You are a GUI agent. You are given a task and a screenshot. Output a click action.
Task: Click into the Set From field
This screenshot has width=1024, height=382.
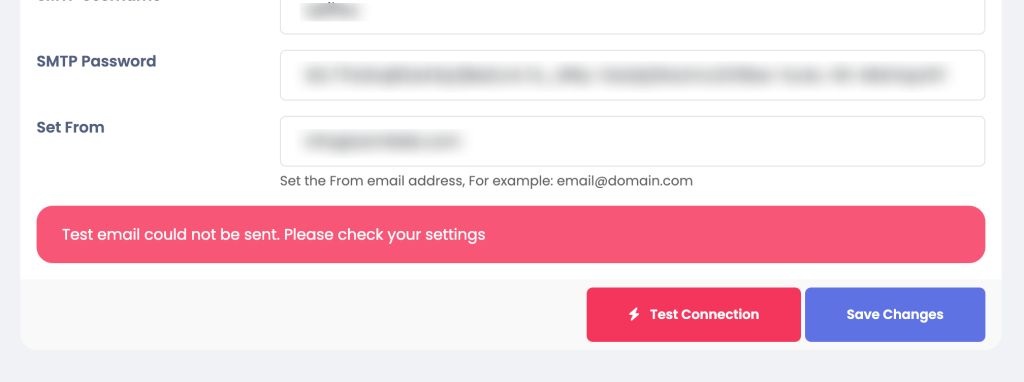[632, 141]
